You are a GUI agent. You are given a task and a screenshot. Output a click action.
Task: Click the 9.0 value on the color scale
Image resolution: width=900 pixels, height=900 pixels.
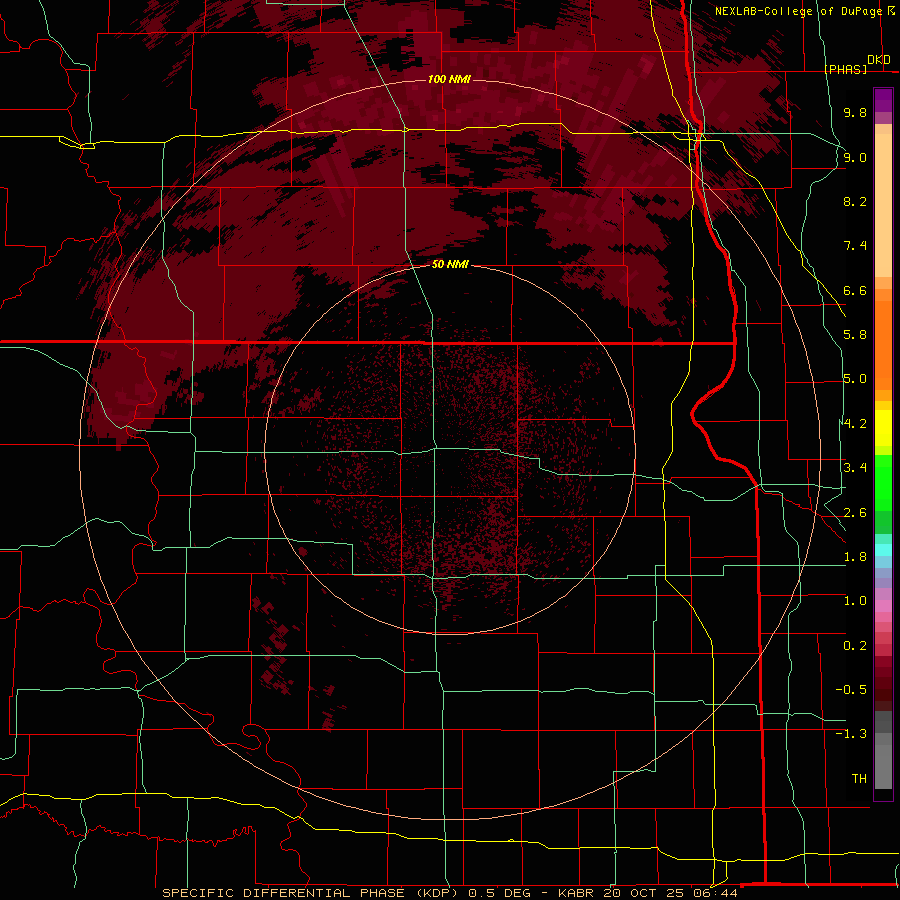click(855, 157)
